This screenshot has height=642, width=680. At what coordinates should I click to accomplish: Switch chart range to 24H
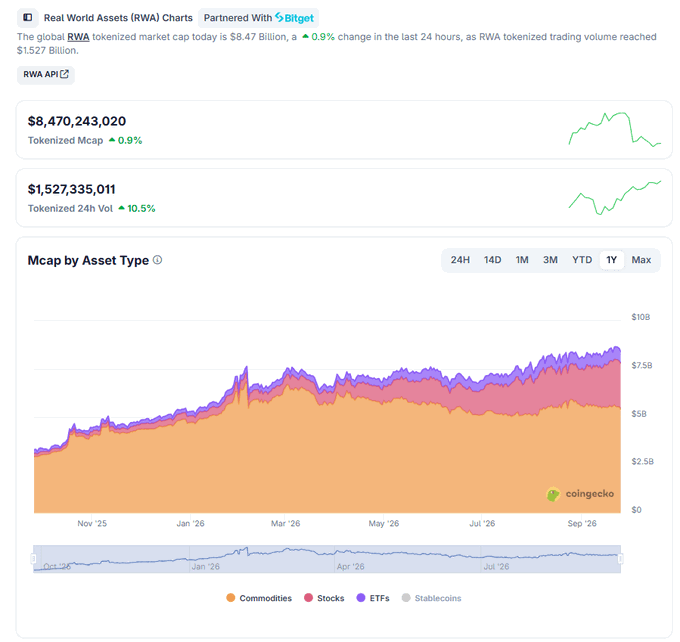coord(460,260)
